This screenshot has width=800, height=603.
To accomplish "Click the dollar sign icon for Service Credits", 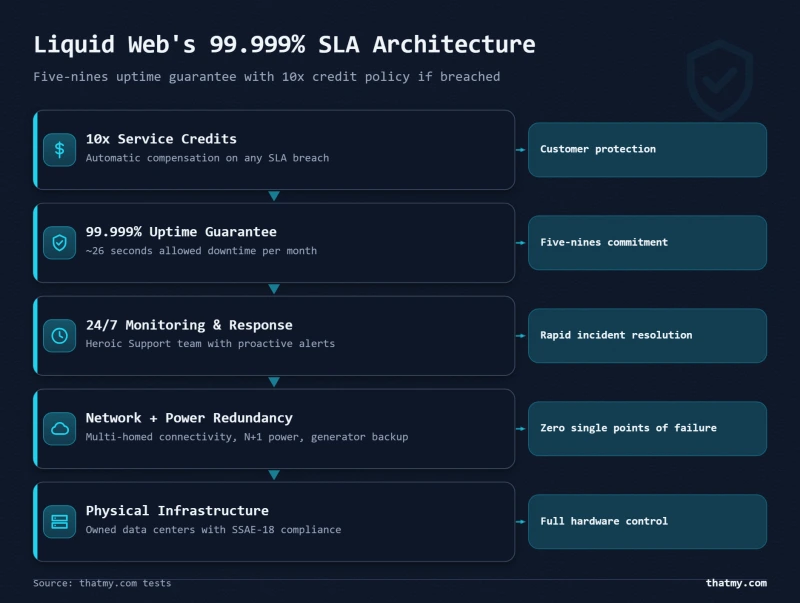I will pos(60,149).
